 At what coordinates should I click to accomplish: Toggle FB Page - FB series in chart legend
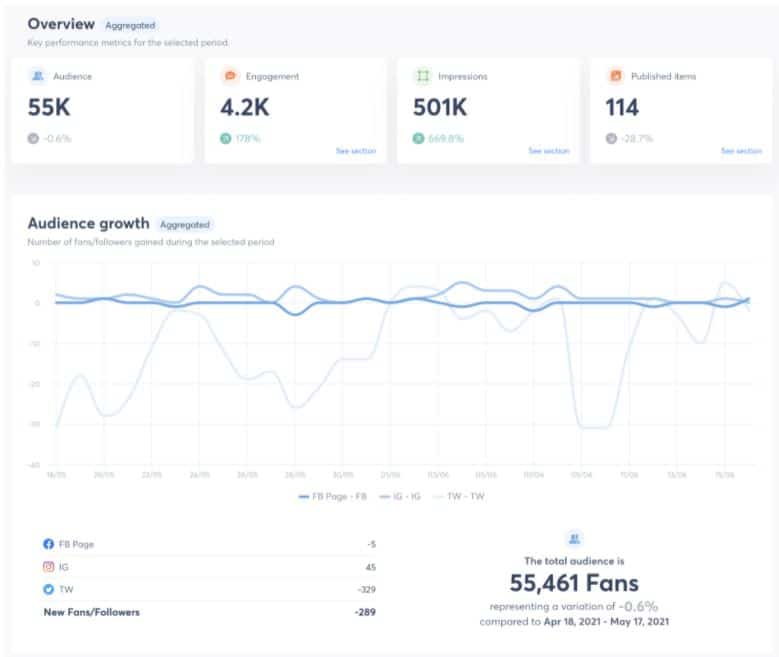point(332,496)
